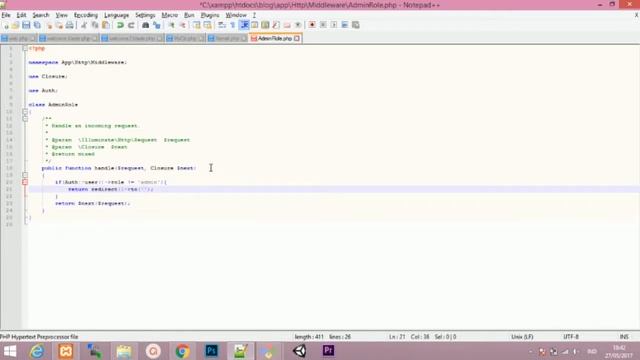Open the Macro menu
Viewport: 640px width, 360px height.
[x=169, y=15]
